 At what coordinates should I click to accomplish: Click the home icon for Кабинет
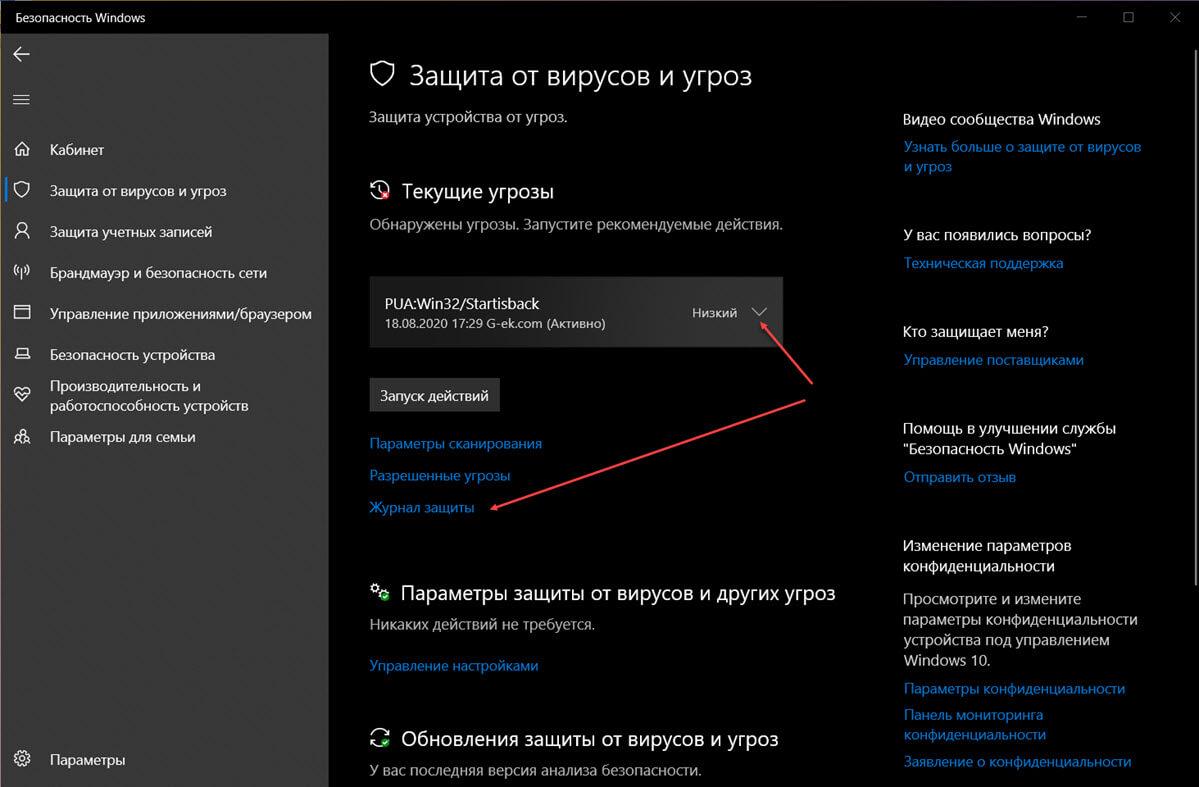pos(22,149)
